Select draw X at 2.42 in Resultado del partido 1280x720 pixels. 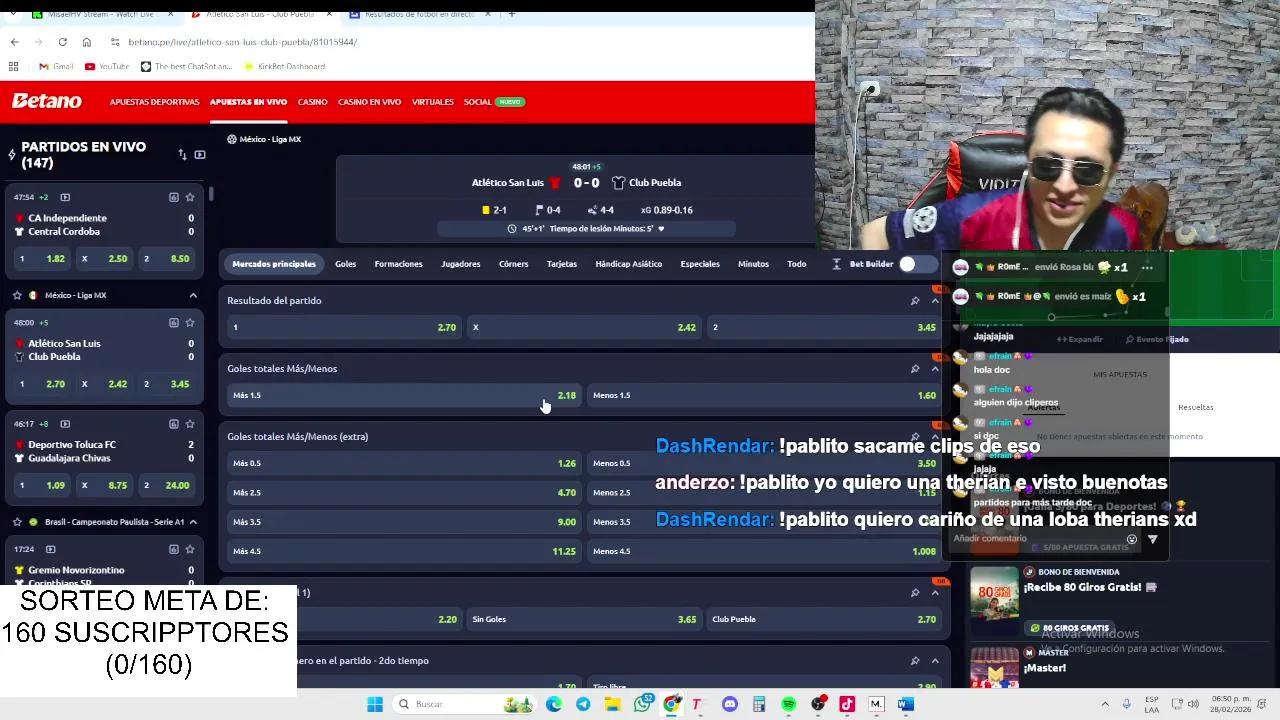584,327
